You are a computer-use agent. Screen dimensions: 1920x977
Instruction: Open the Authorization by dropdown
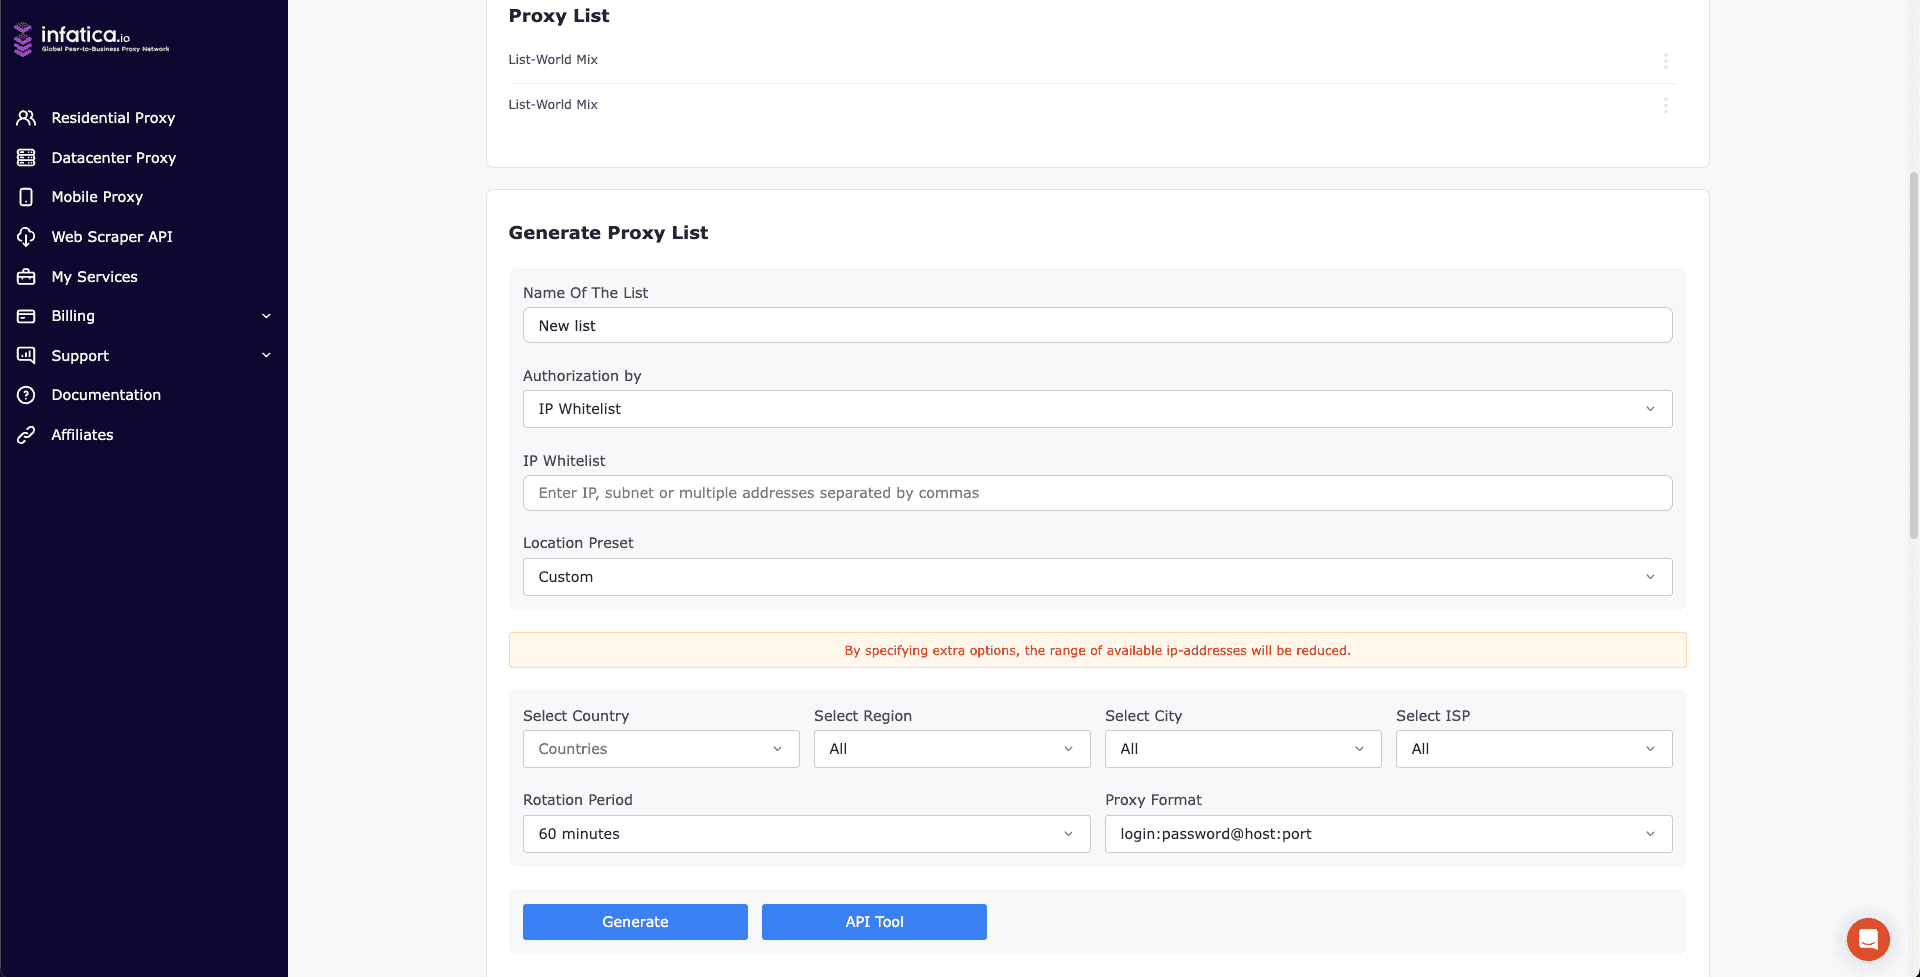point(1097,409)
